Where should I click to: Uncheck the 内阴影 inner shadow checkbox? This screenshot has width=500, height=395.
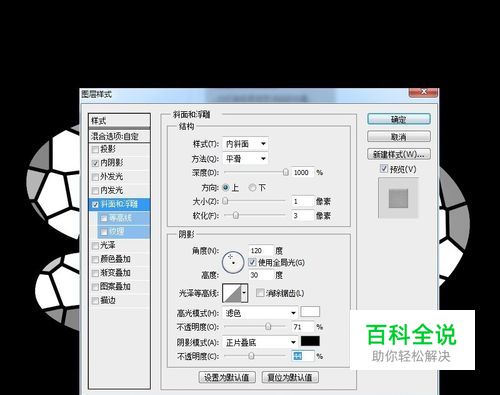pos(95,163)
